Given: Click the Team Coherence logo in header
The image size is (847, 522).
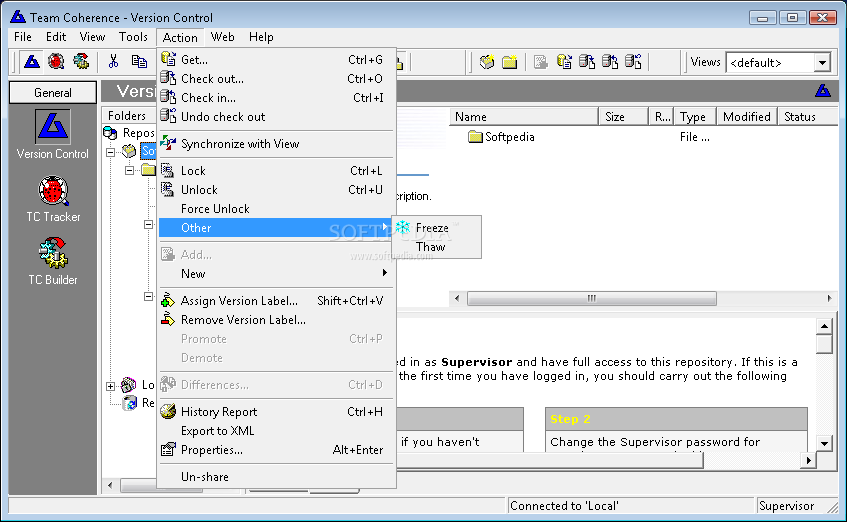Looking at the screenshot, I should (x=823, y=91).
